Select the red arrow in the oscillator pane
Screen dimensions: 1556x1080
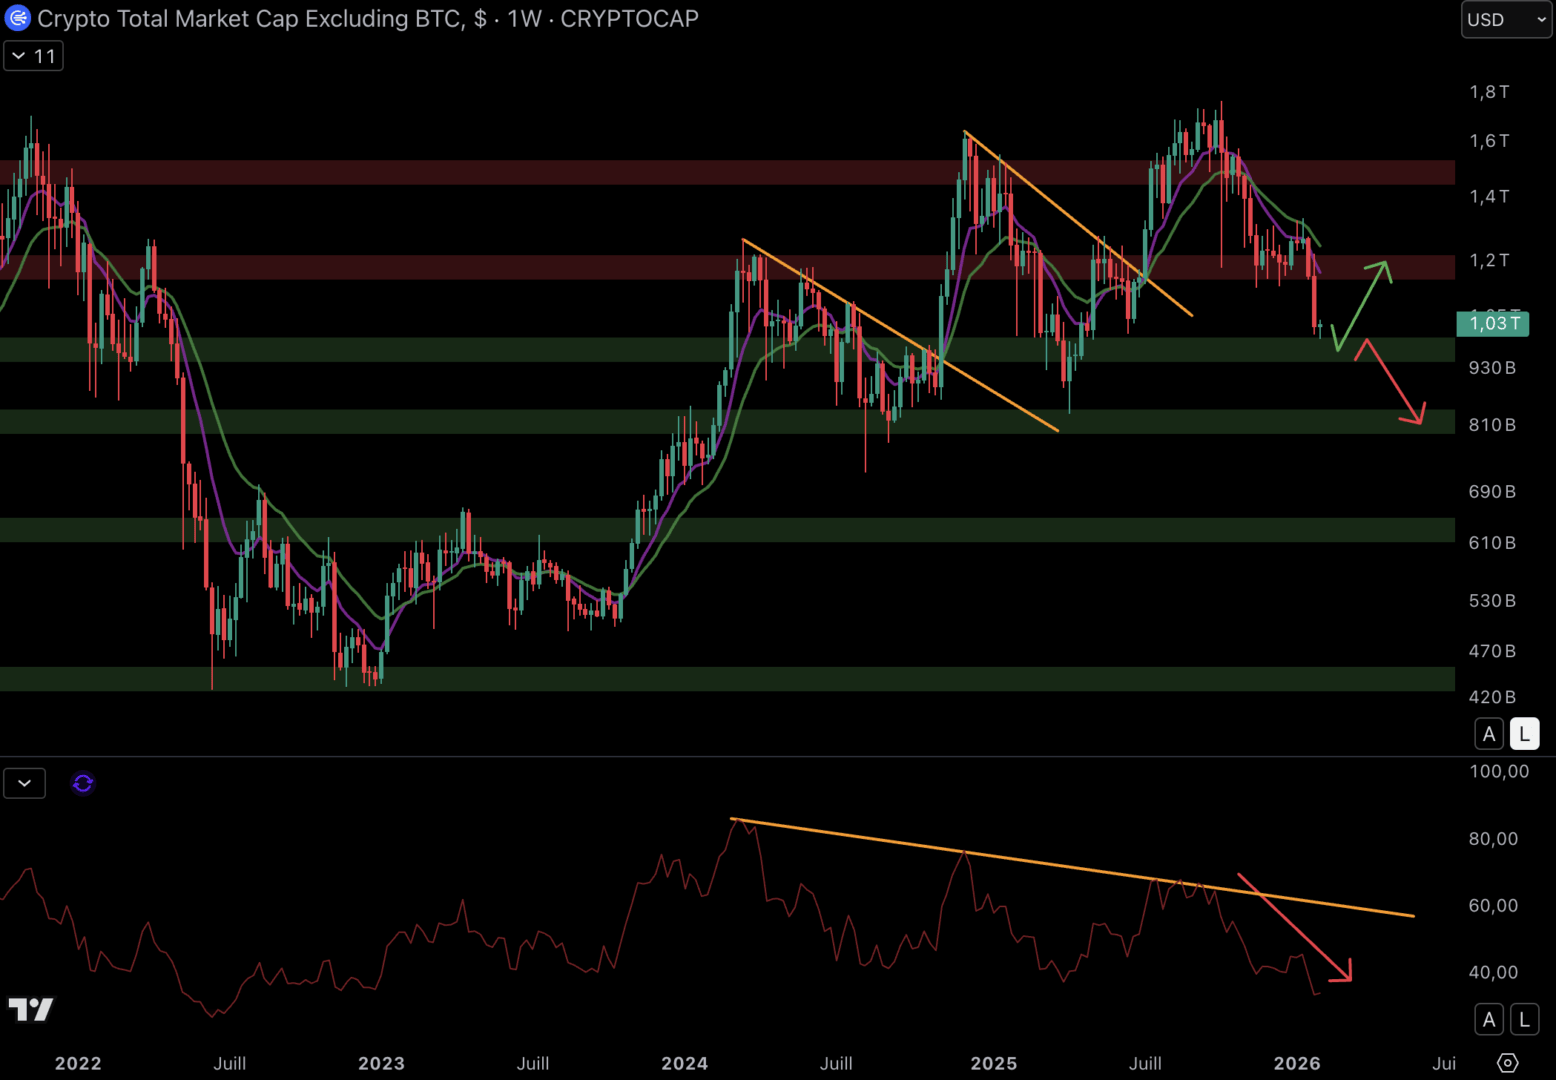pyautogui.click(x=1296, y=927)
